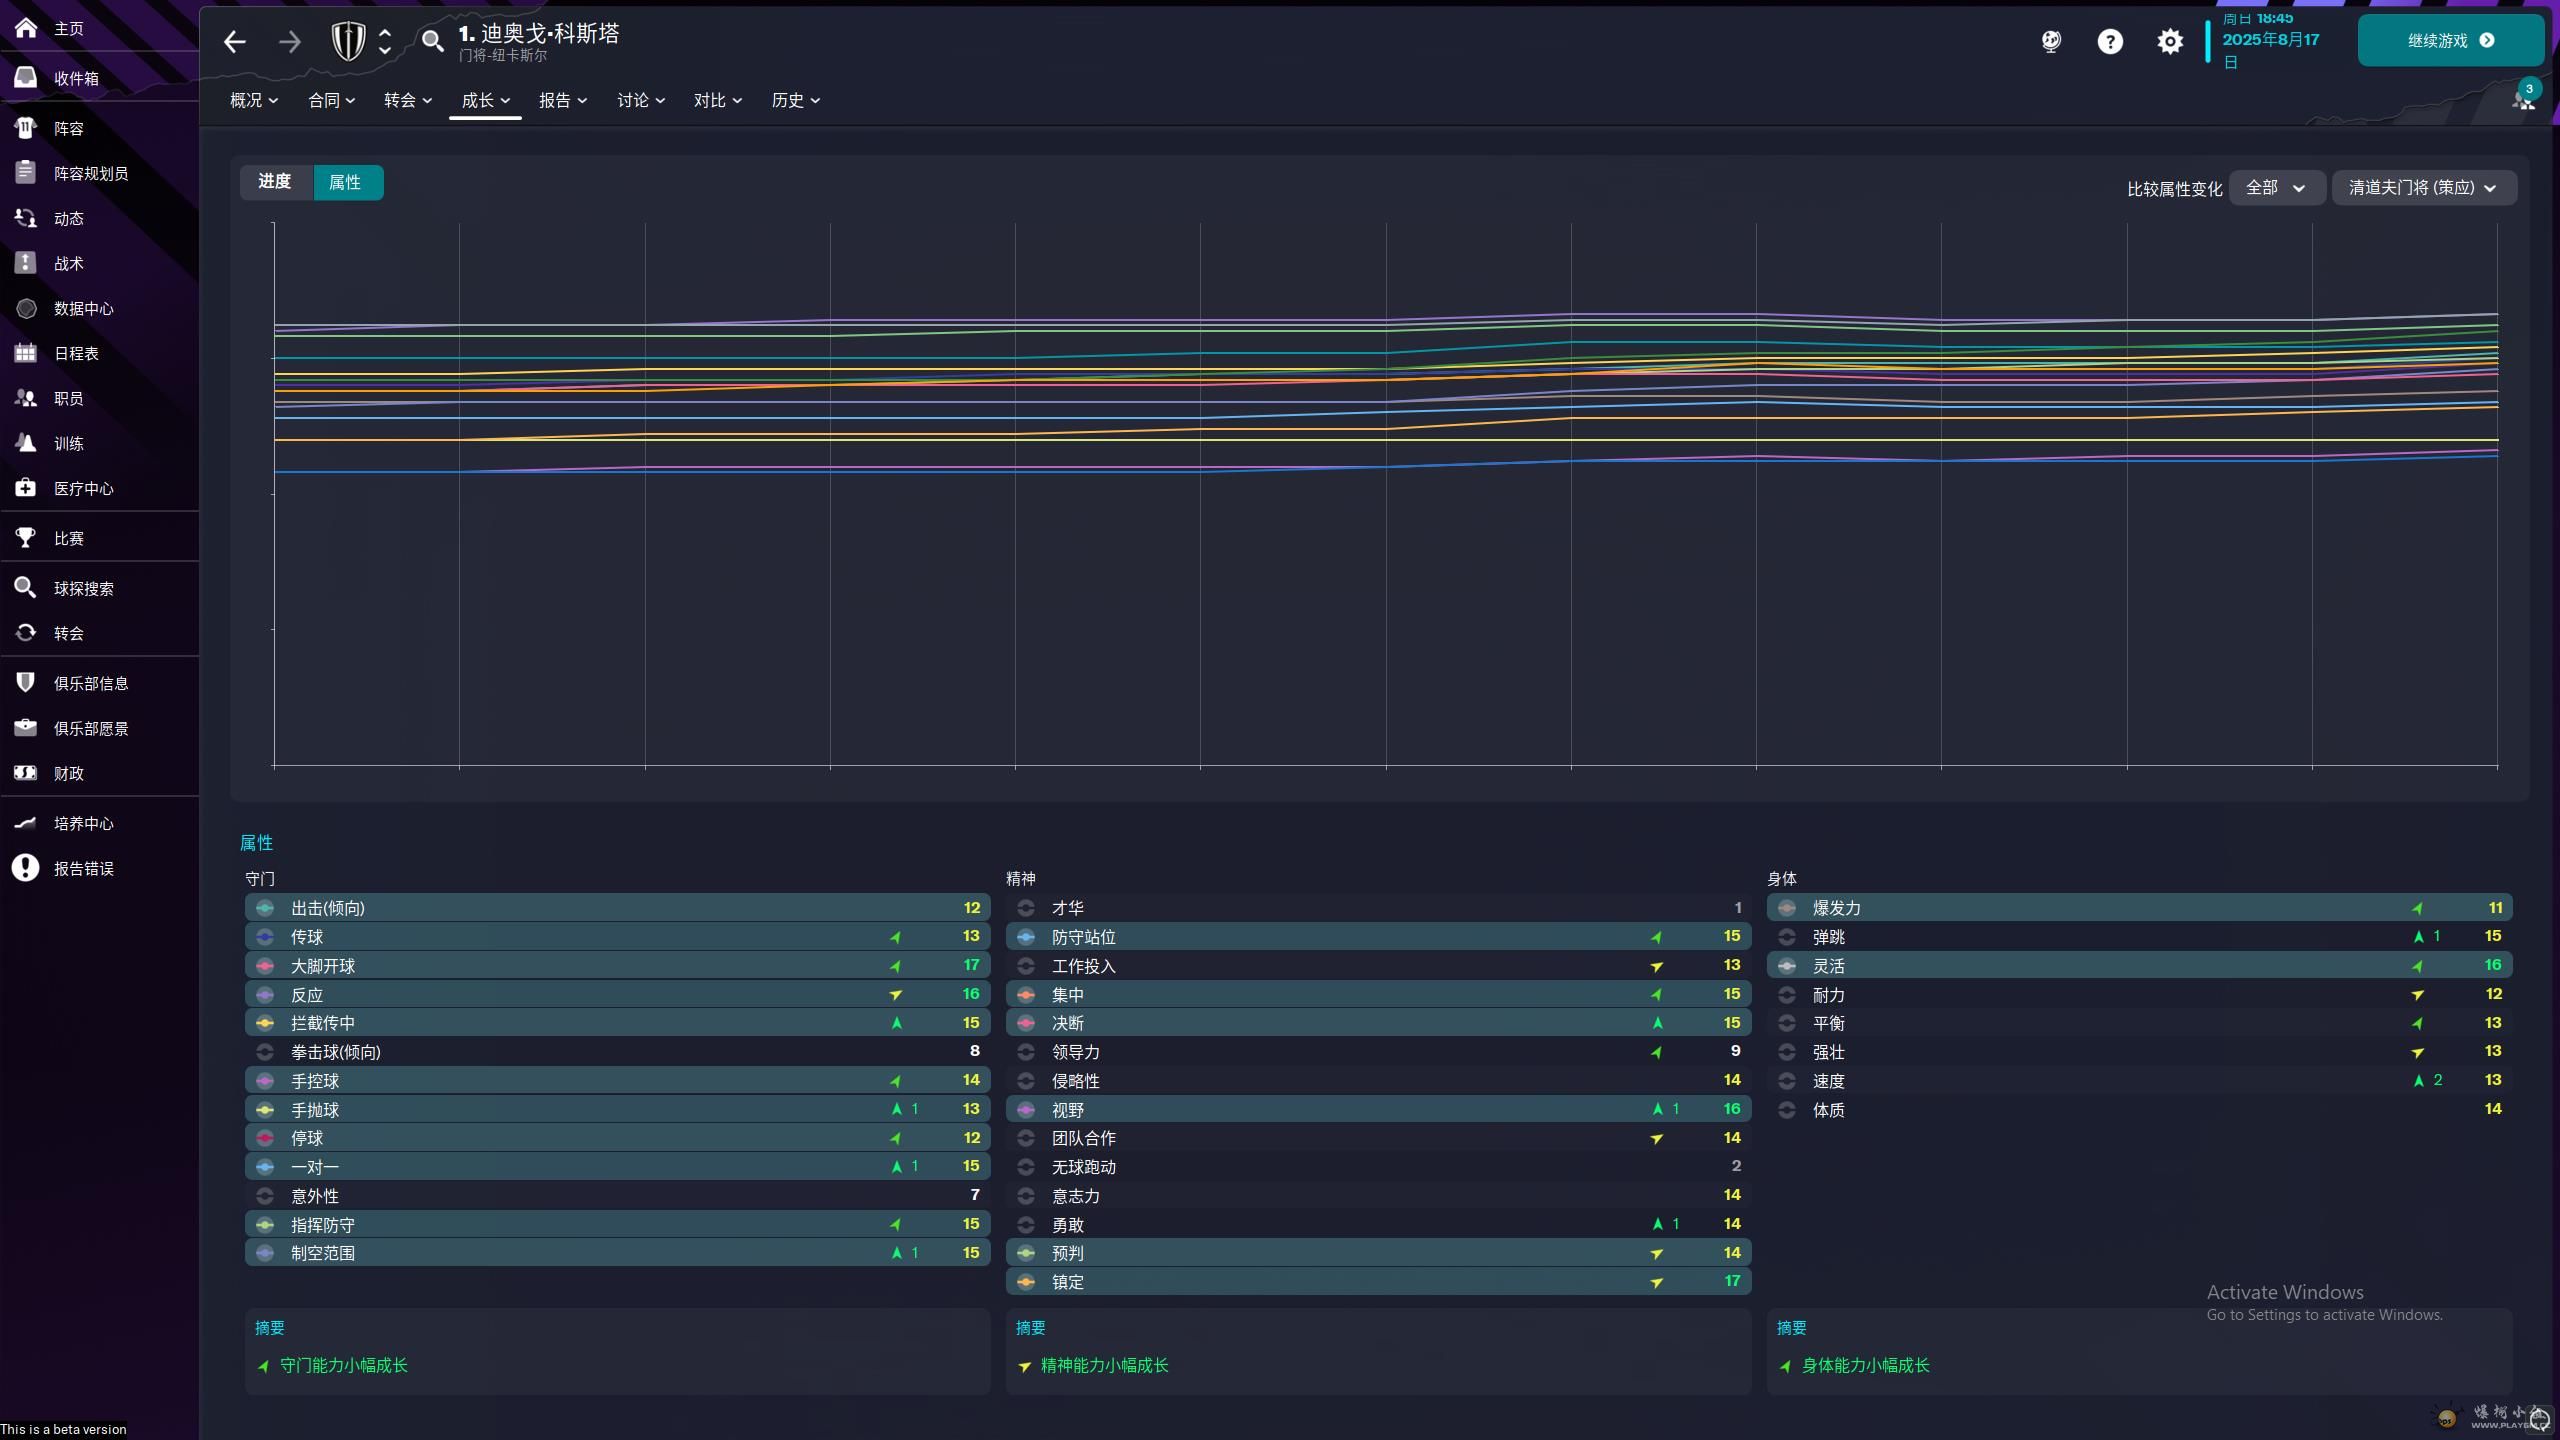Open the 成长 development tab menu
The image size is (2560, 1440).
pyautogui.click(x=486, y=100)
